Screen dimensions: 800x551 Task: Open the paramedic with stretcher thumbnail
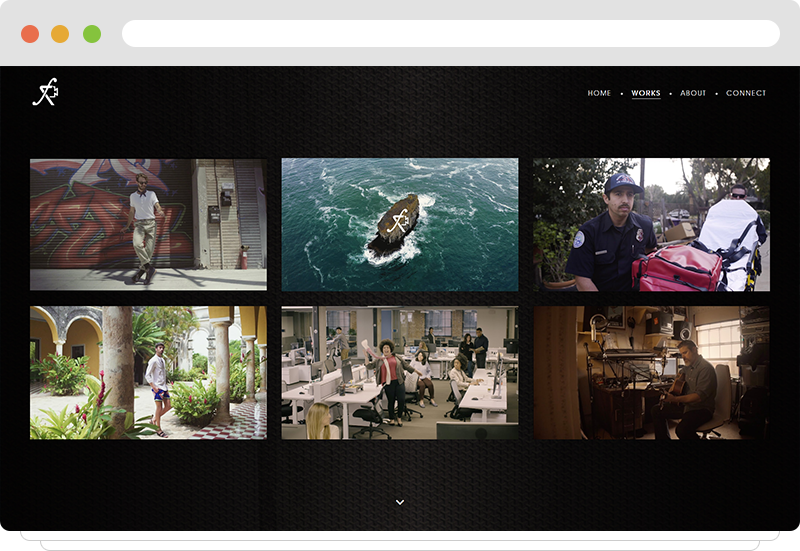[652, 224]
